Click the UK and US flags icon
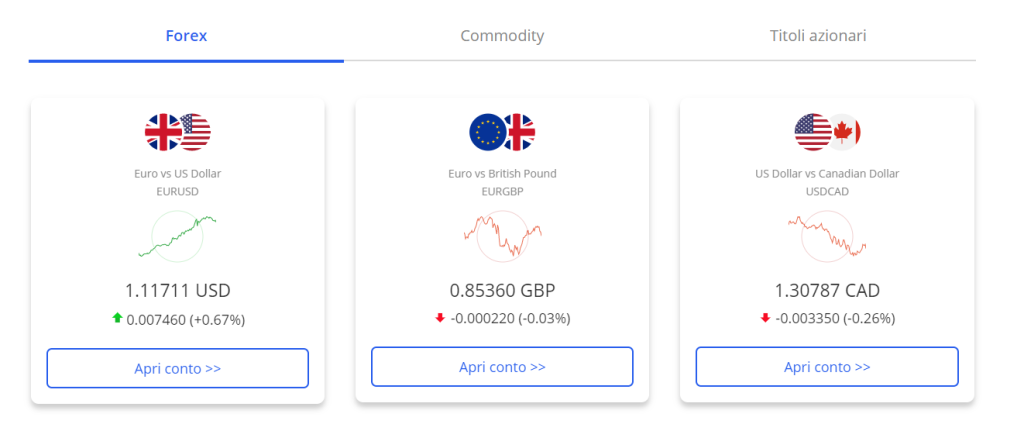 178,133
